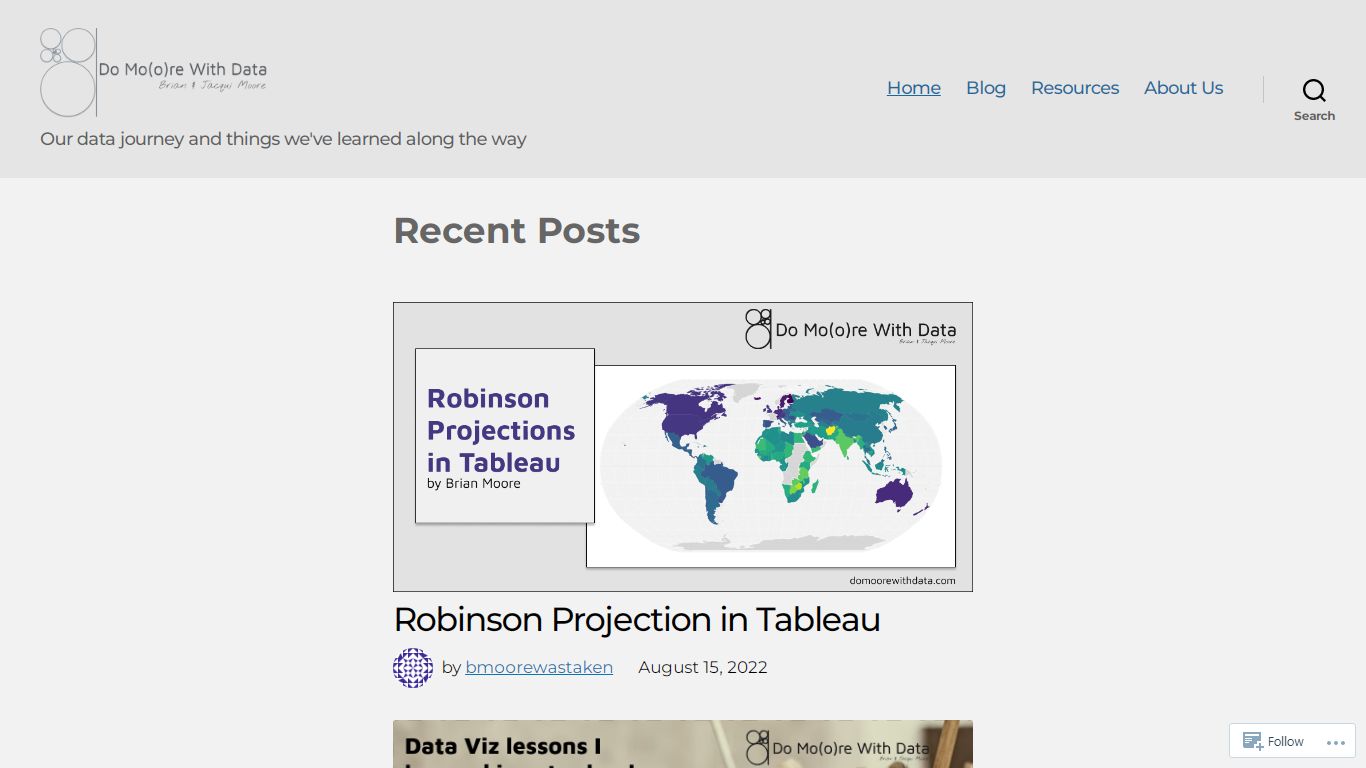The height and width of the screenshot is (768, 1366).
Task: Click the bmoorewastaken author avatar
Action: point(413,668)
